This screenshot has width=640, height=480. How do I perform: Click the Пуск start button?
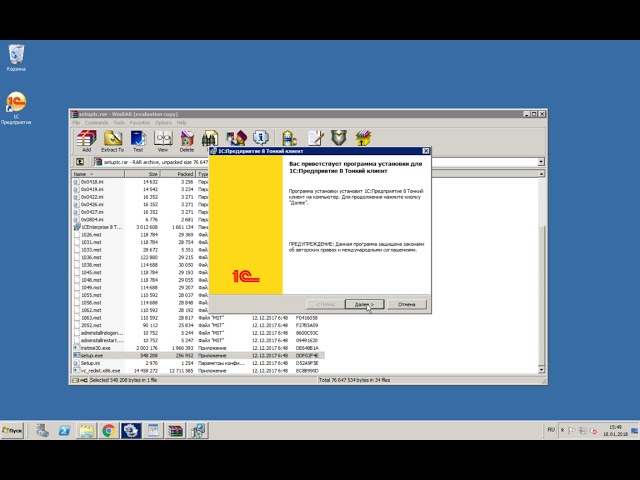[12, 431]
